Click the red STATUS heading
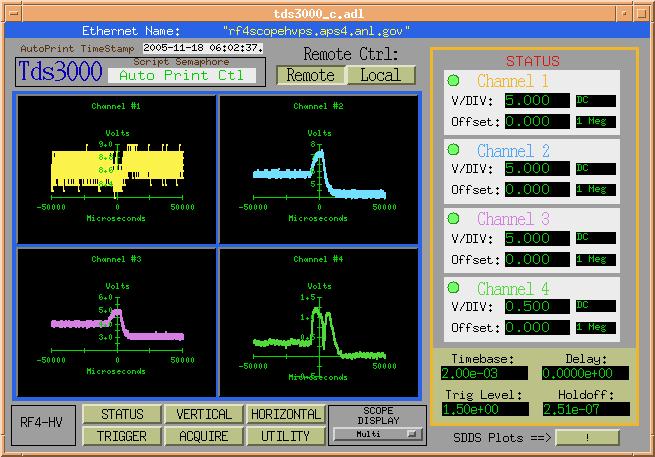The height and width of the screenshot is (457, 655). pos(533,61)
